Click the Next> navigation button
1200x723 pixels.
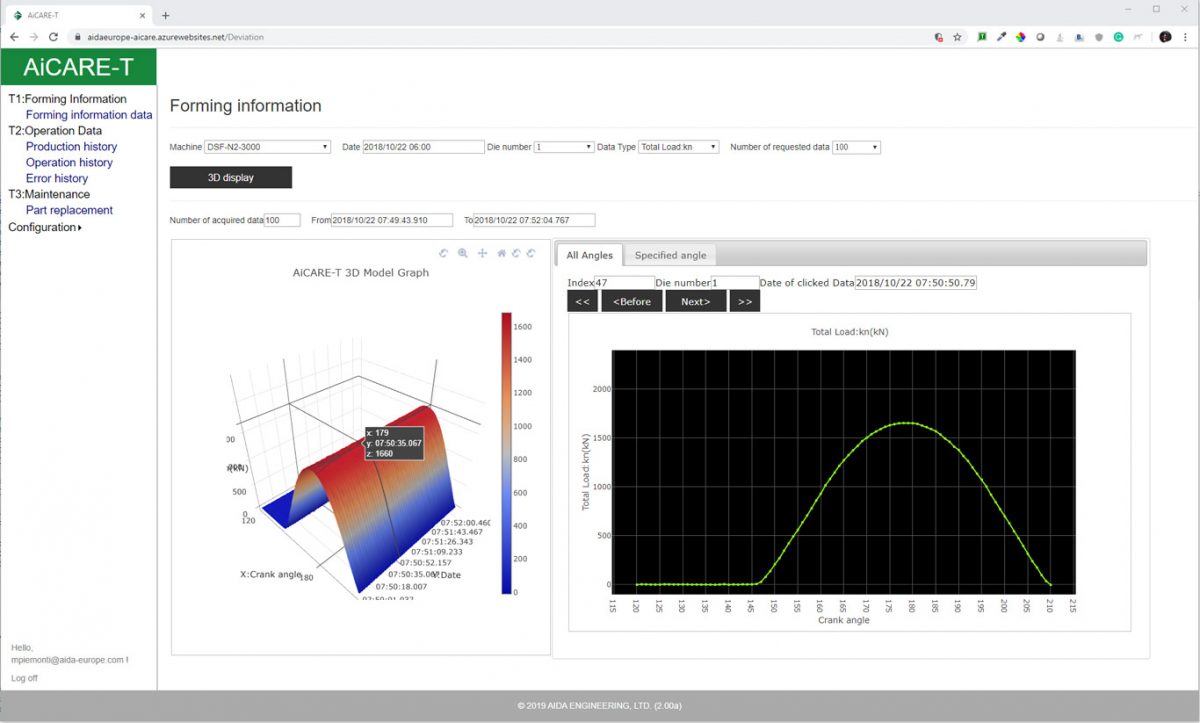pyautogui.click(x=695, y=300)
